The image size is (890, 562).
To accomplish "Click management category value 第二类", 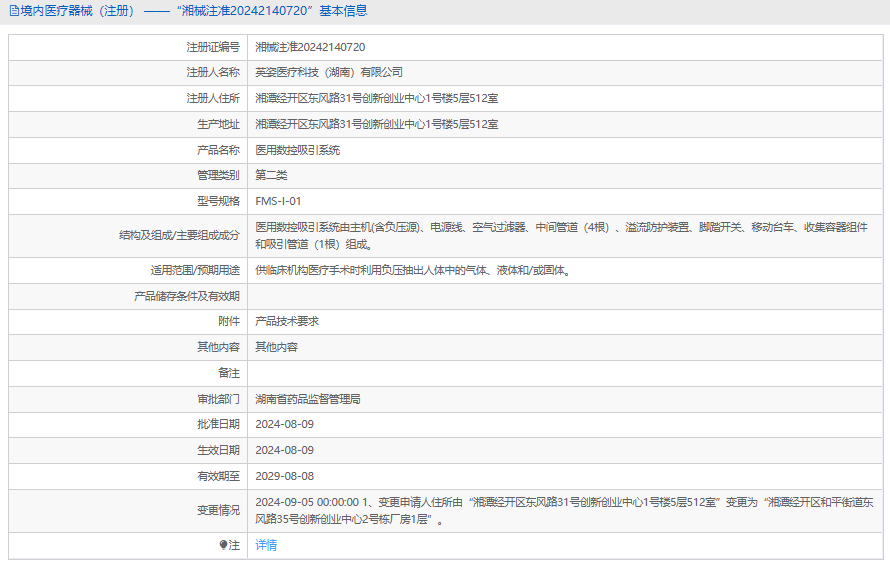I will pyautogui.click(x=271, y=175).
